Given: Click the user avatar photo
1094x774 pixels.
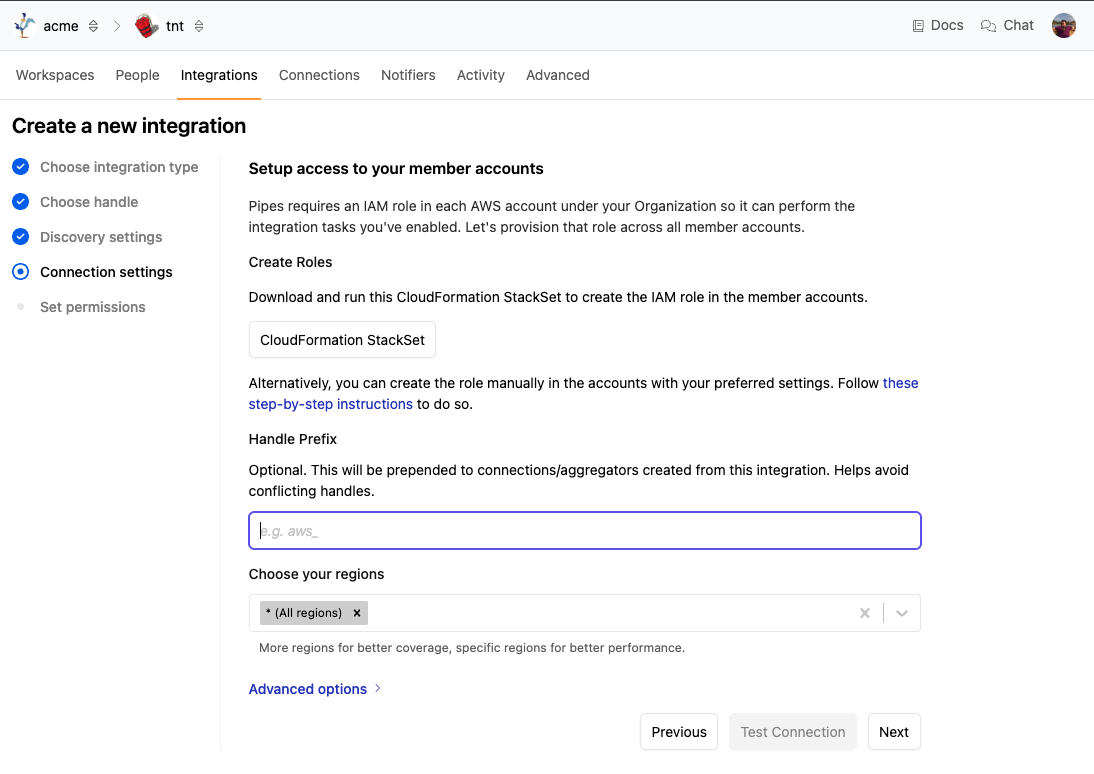Looking at the screenshot, I should (1063, 25).
